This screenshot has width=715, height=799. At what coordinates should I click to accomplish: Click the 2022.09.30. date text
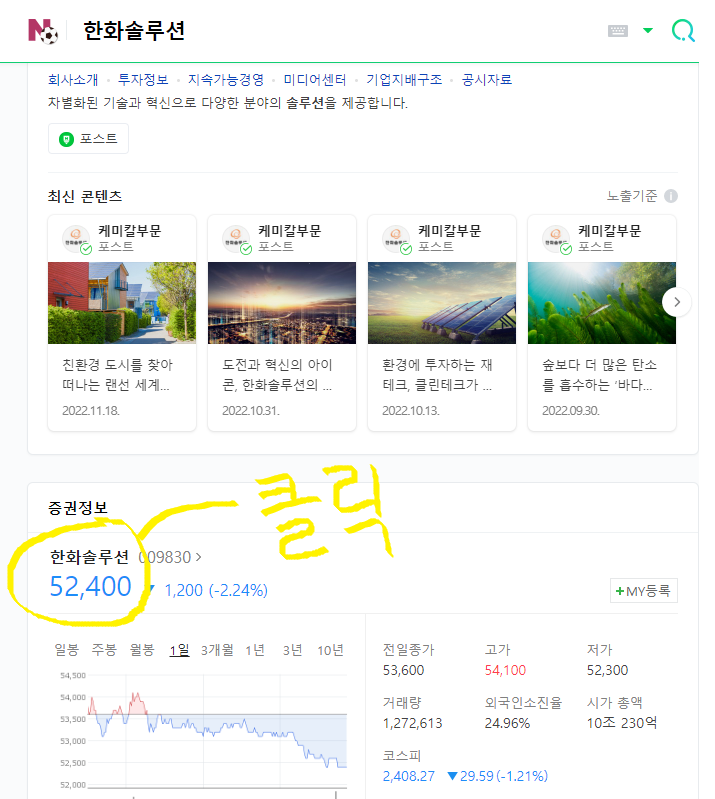click(571, 411)
